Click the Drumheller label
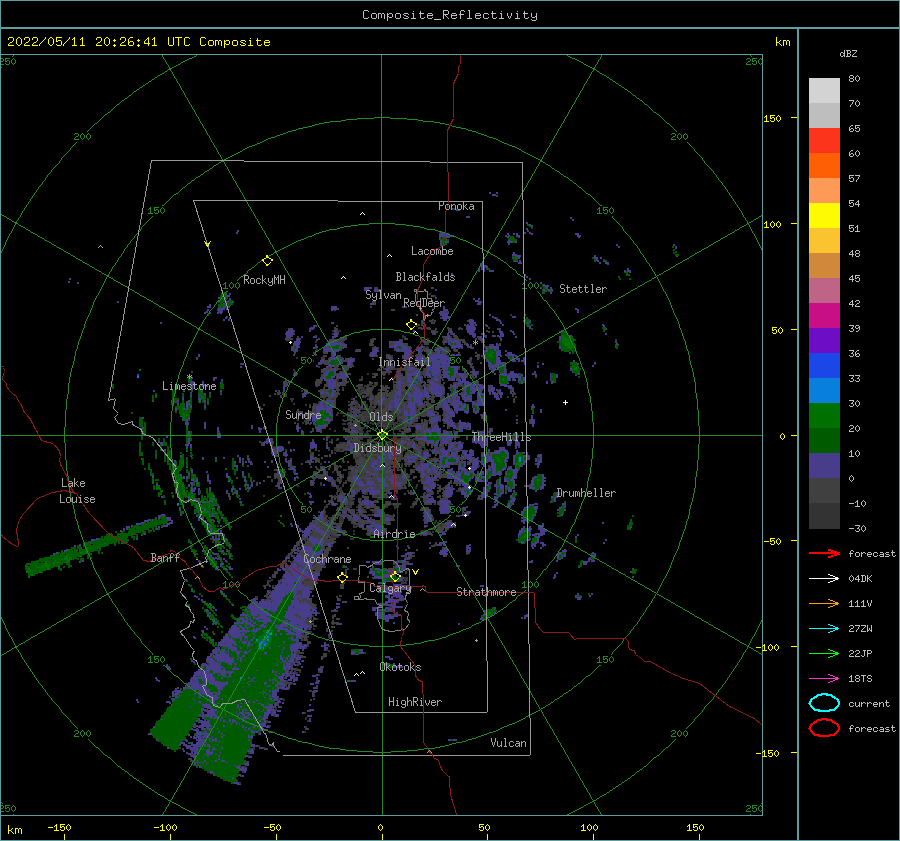Screen dimensions: 900x841 586,493
